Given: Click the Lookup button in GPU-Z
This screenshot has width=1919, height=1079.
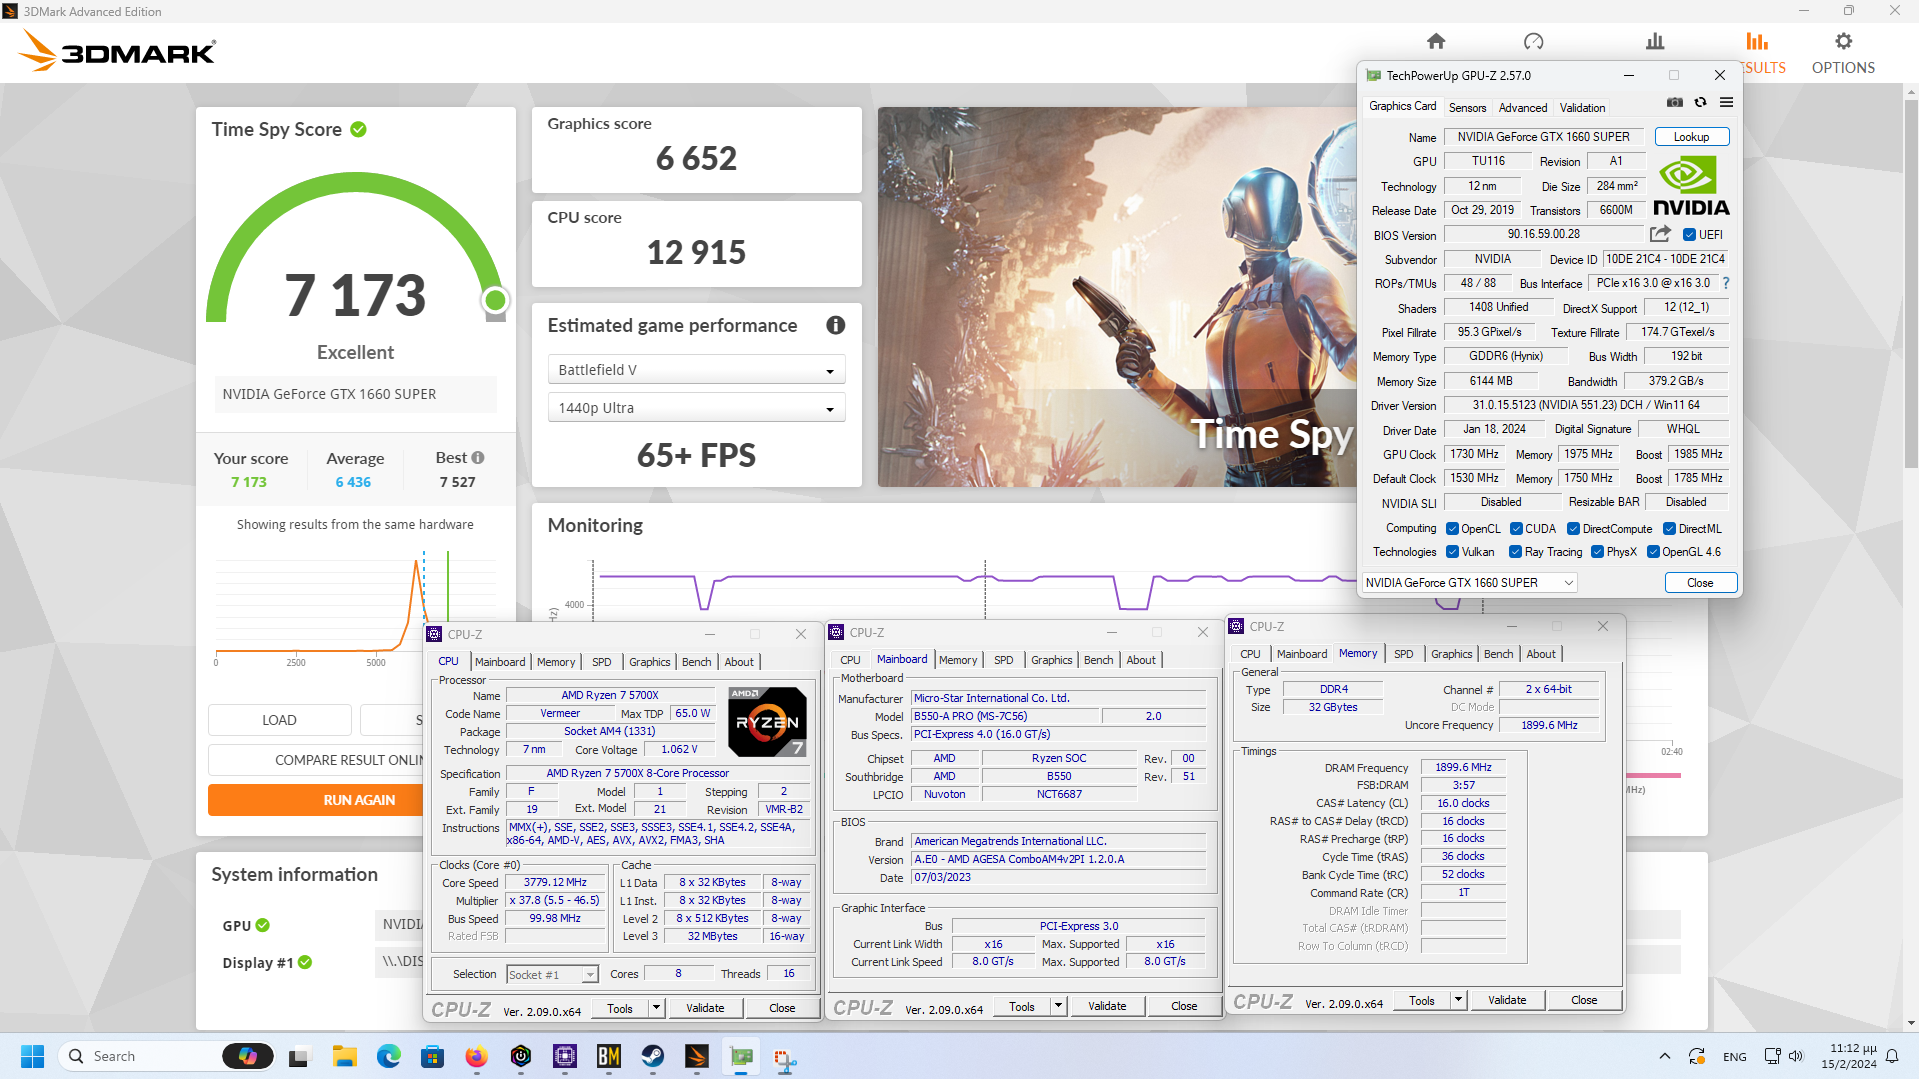Looking at the screenshot, I should (1691, 137).
